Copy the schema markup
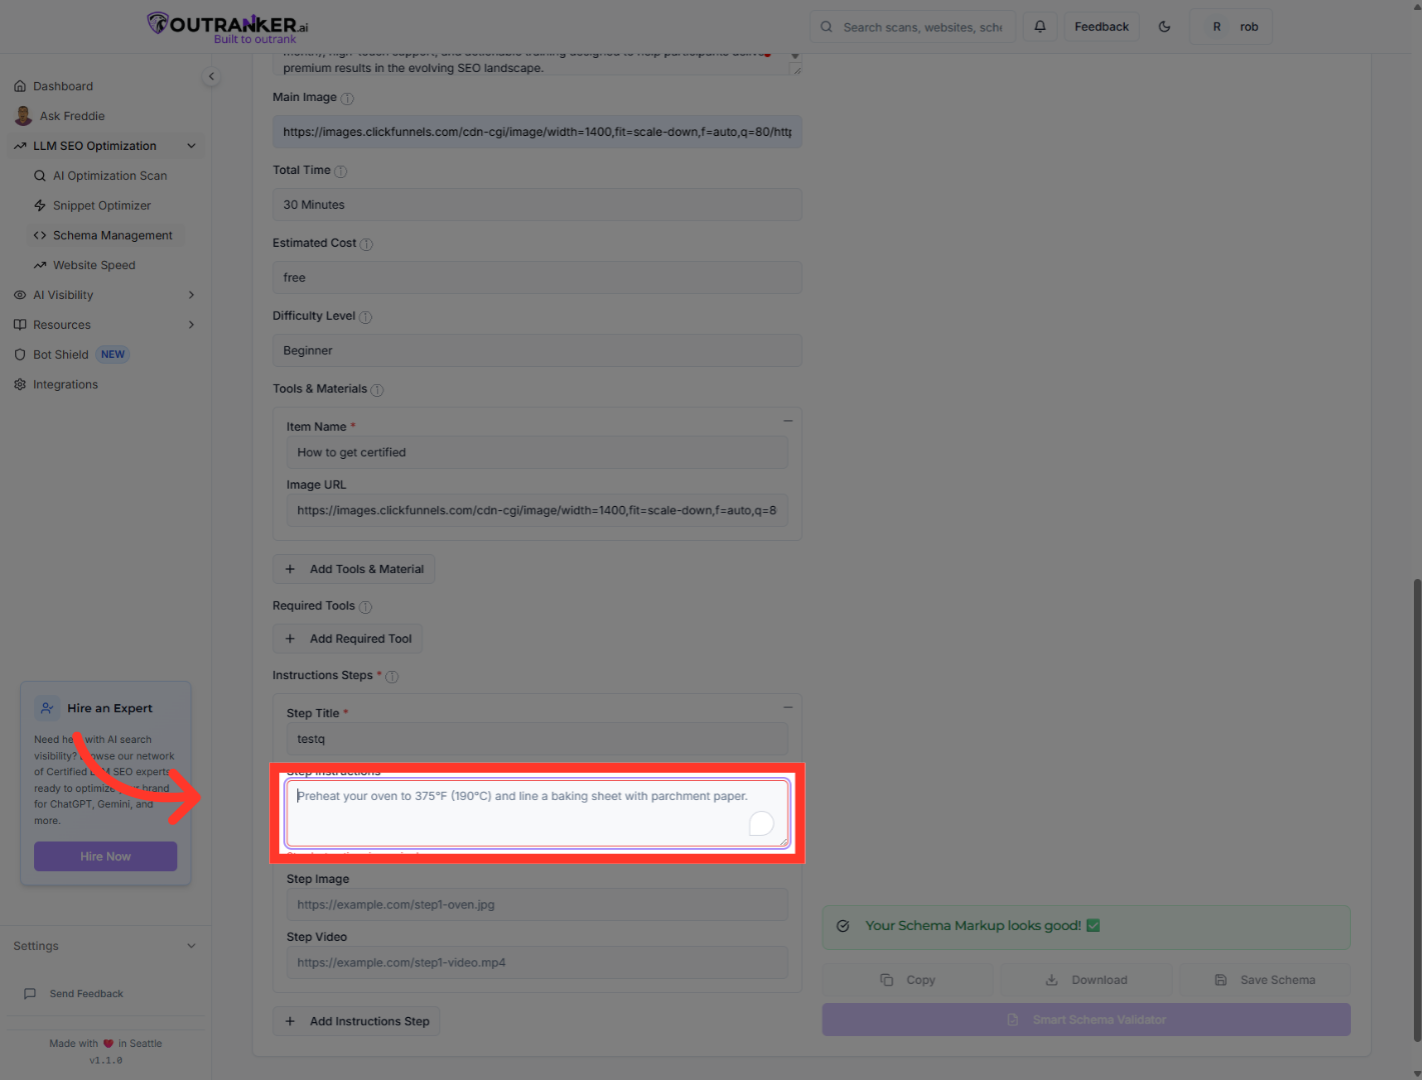 [908, 980]
